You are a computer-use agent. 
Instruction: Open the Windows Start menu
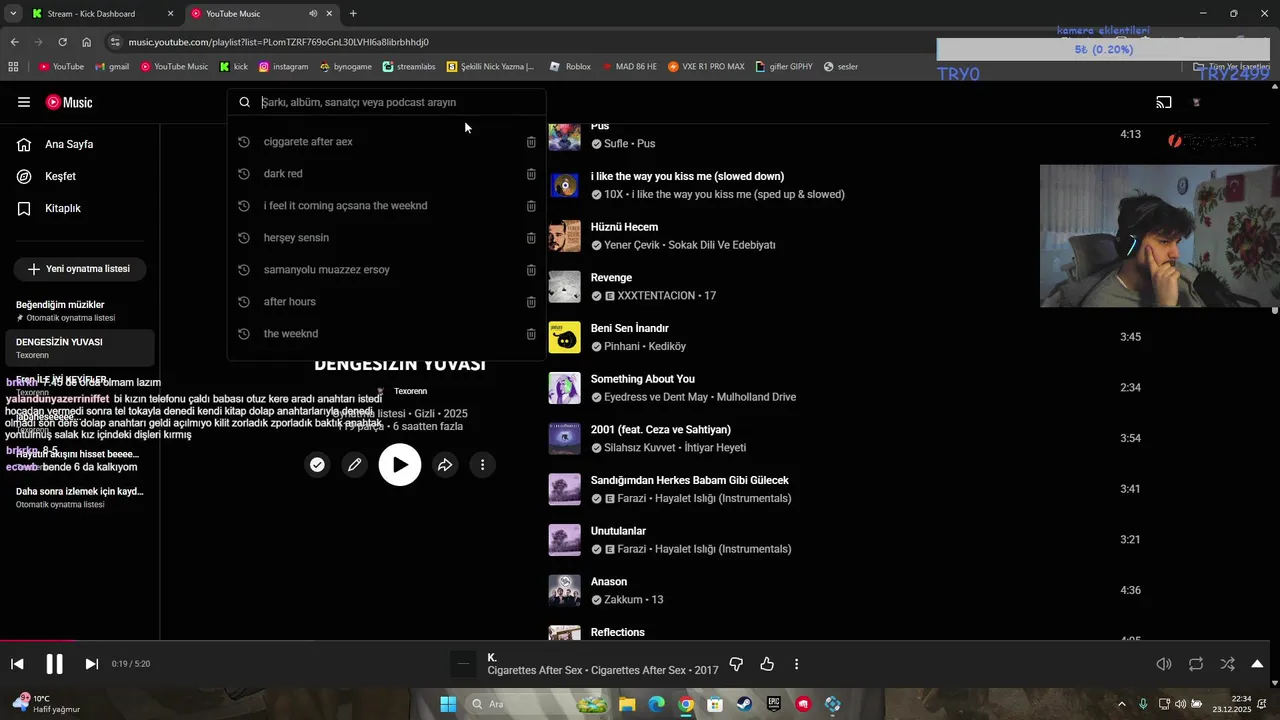pyautogui.click(x=448, y=704)
